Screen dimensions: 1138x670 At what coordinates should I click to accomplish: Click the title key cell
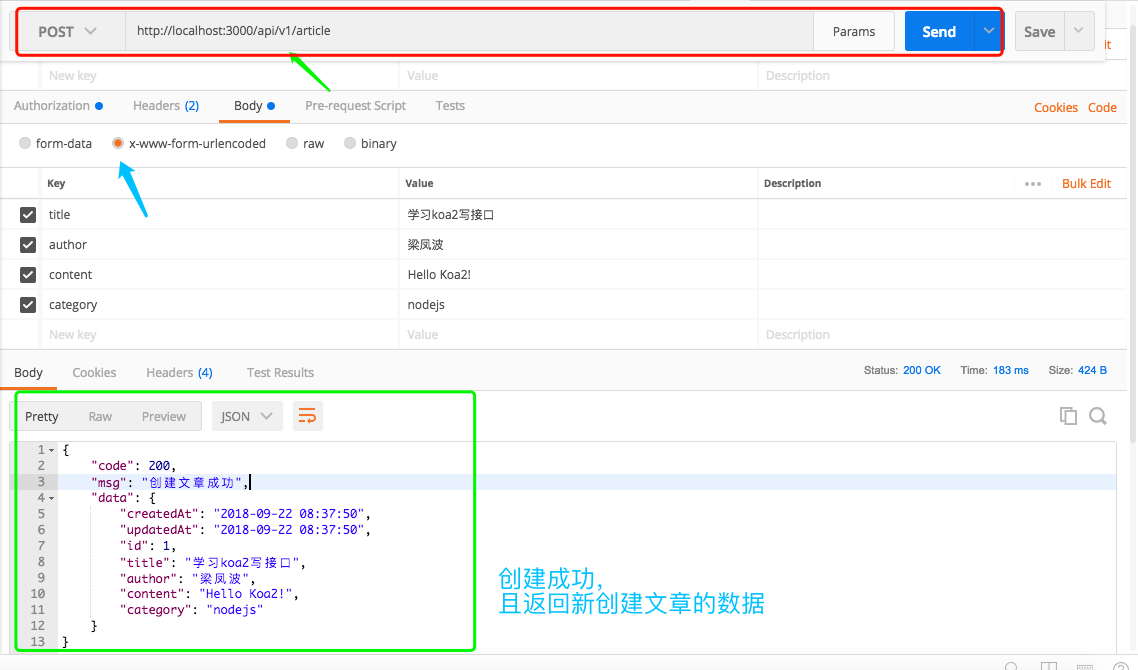click(219, 215)
